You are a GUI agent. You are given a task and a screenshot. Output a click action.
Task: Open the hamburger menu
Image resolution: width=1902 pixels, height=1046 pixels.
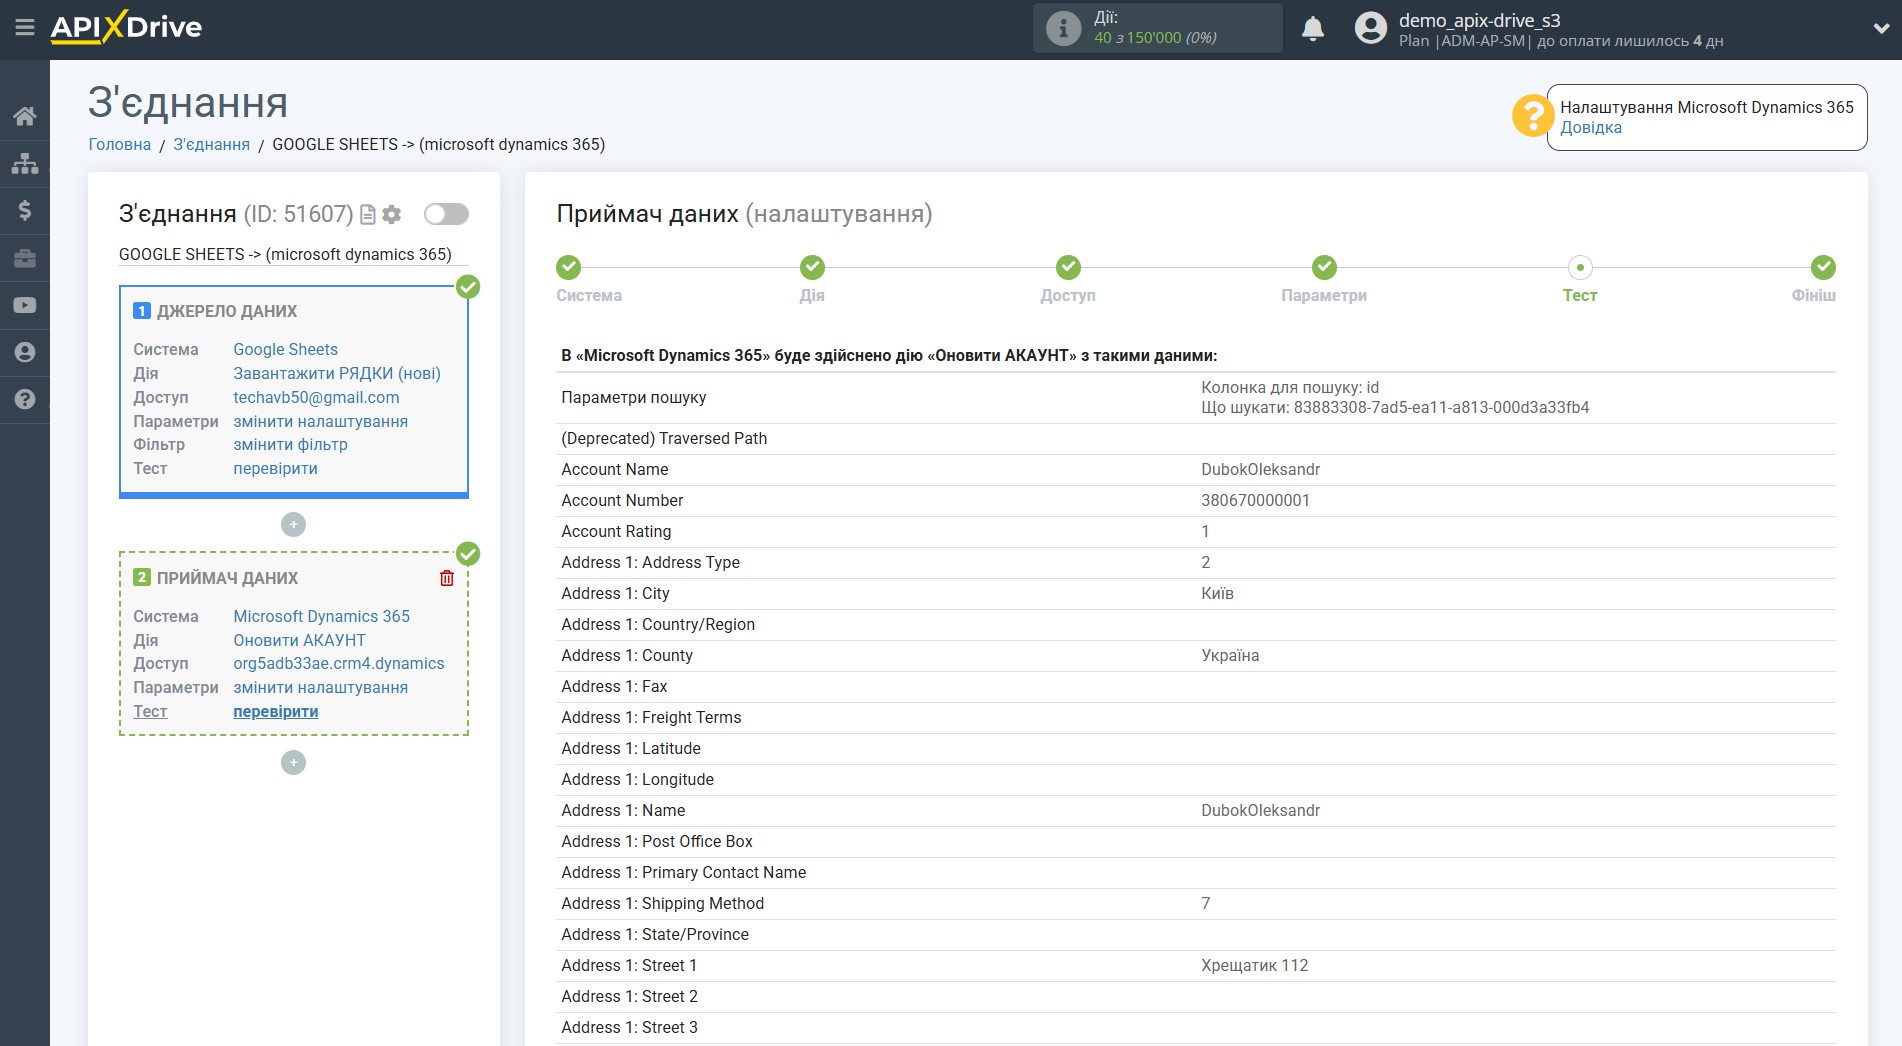coord(25,28)
